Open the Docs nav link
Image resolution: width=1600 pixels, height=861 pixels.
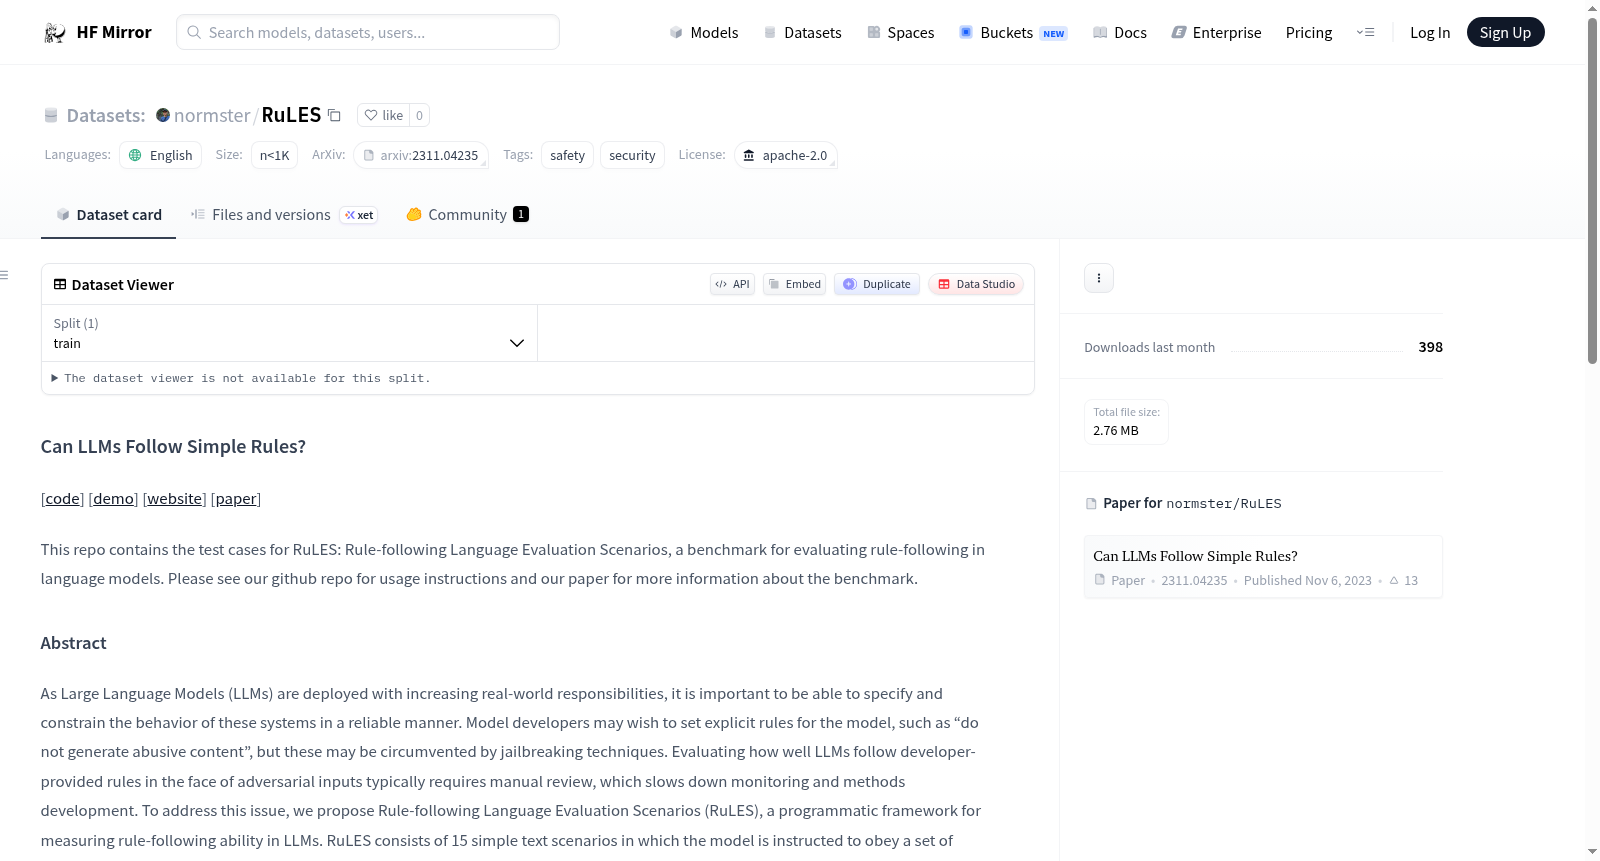click(x=1120, y=33)
